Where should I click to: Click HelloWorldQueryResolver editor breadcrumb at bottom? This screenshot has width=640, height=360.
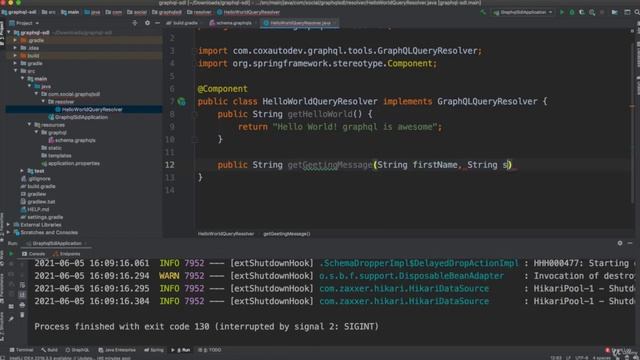click(x=226, y=234)
